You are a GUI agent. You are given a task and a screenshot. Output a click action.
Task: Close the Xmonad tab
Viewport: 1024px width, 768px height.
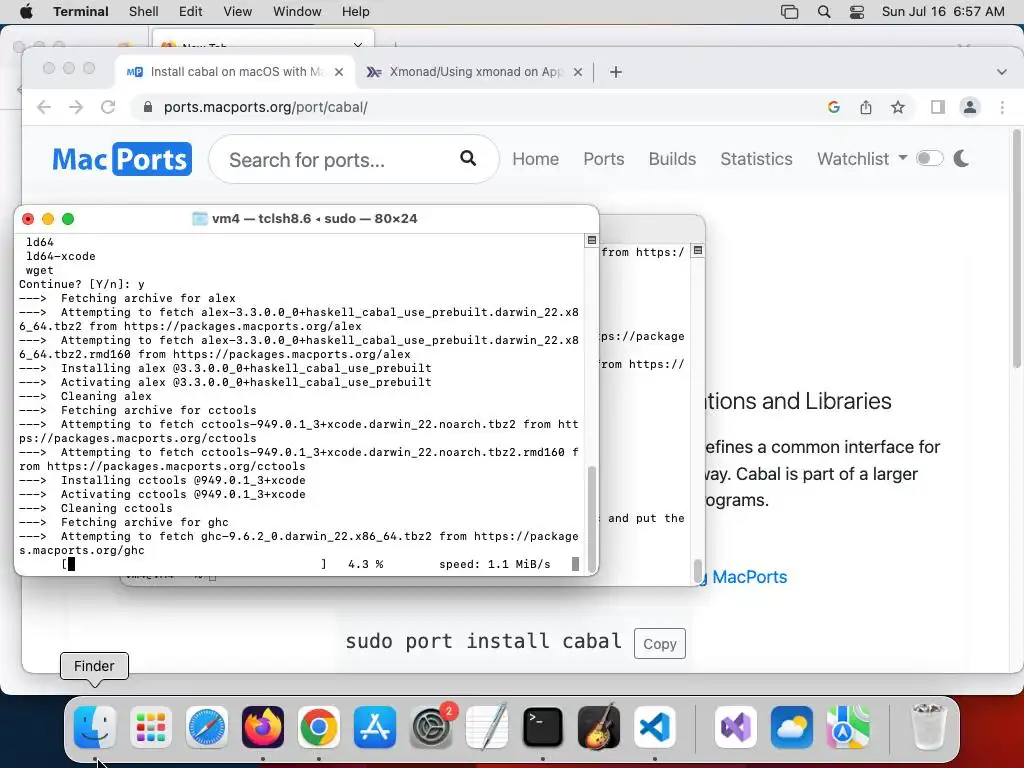click(x=577, y=72)
